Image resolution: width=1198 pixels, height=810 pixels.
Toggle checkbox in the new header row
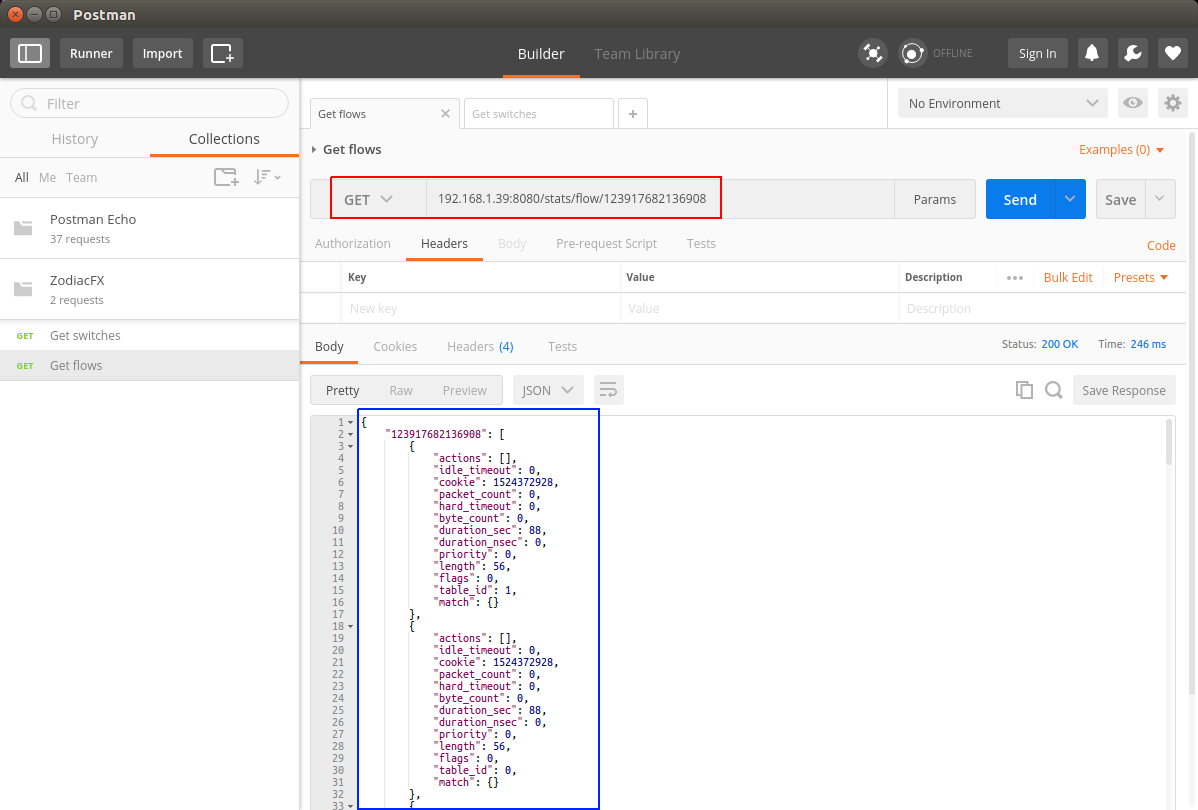(321, 309)
